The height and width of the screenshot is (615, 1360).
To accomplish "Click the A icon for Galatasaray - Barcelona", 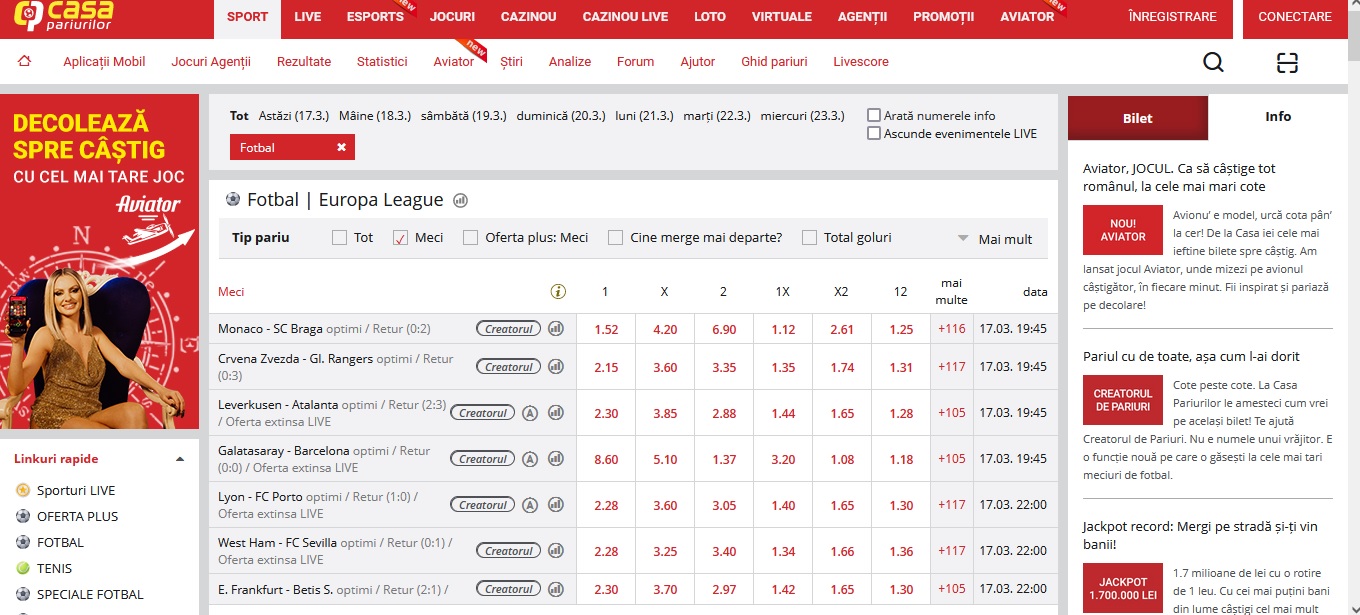I will point(530,459).
